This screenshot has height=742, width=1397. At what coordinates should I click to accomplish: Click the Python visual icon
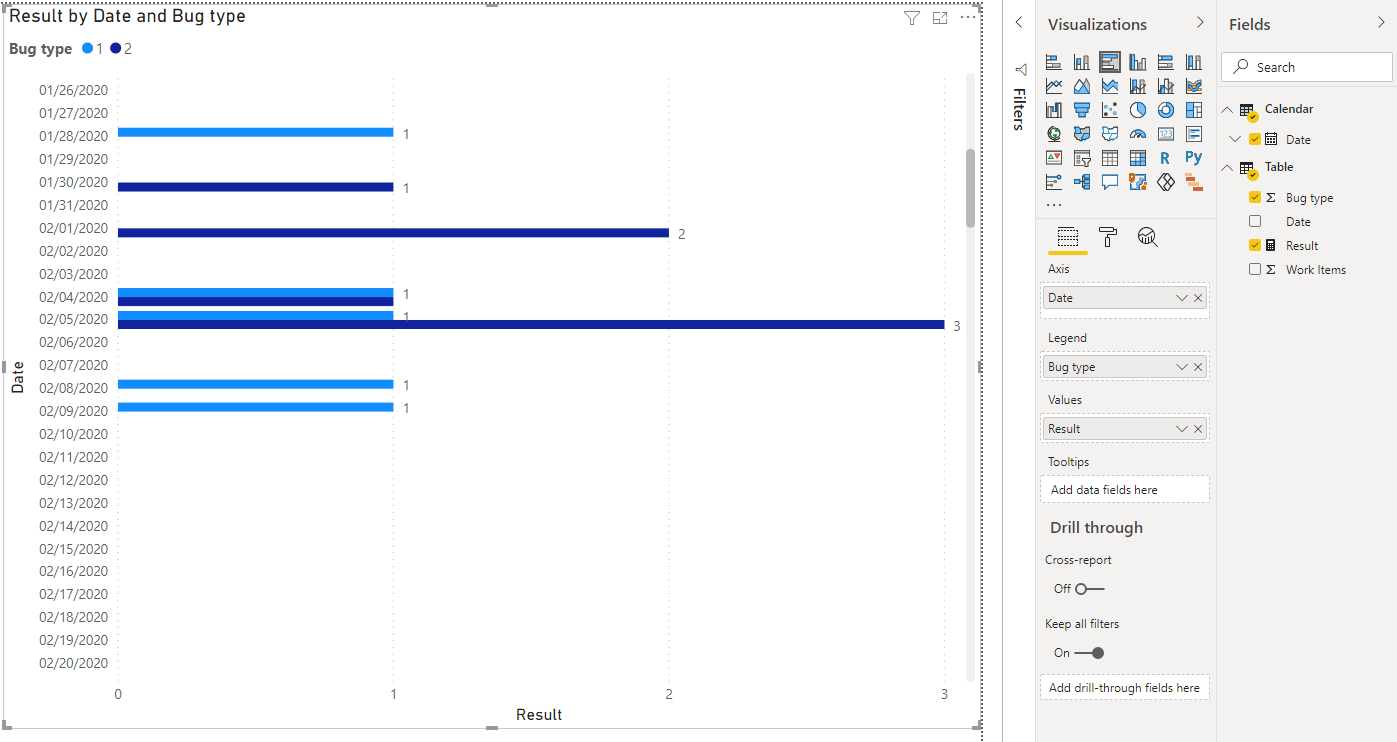click(1194, 158)
